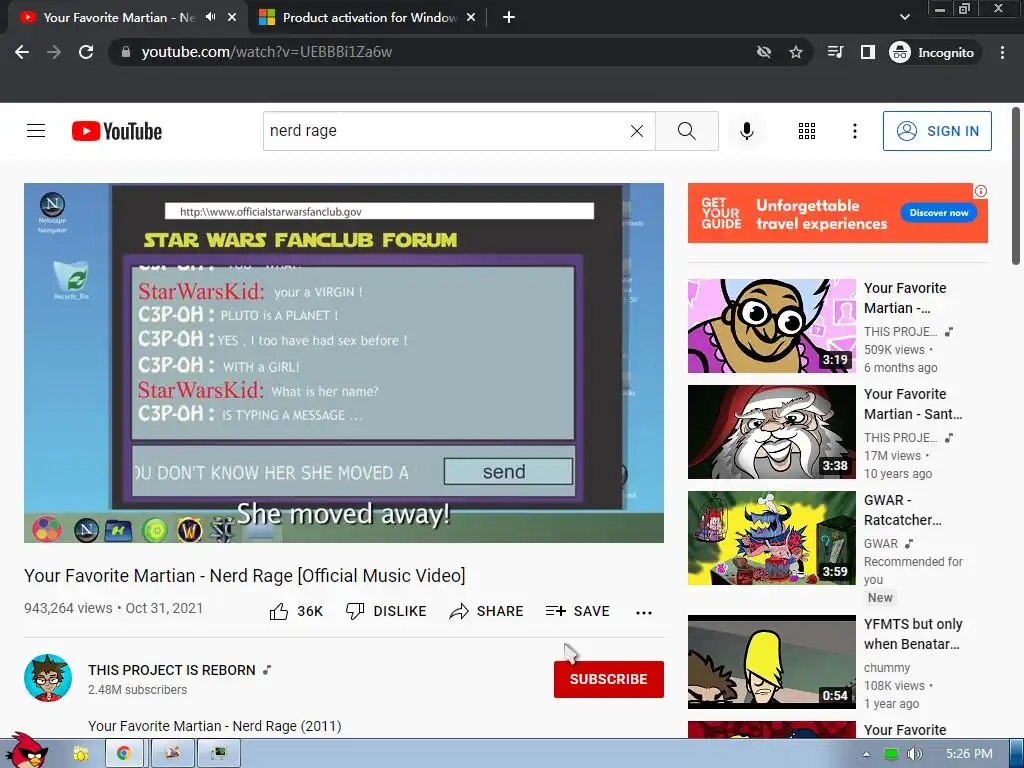The image size is (1024, 768).
Task: Subscribe to THIS PROJECT IS REBORN
Action: point(609,679)
